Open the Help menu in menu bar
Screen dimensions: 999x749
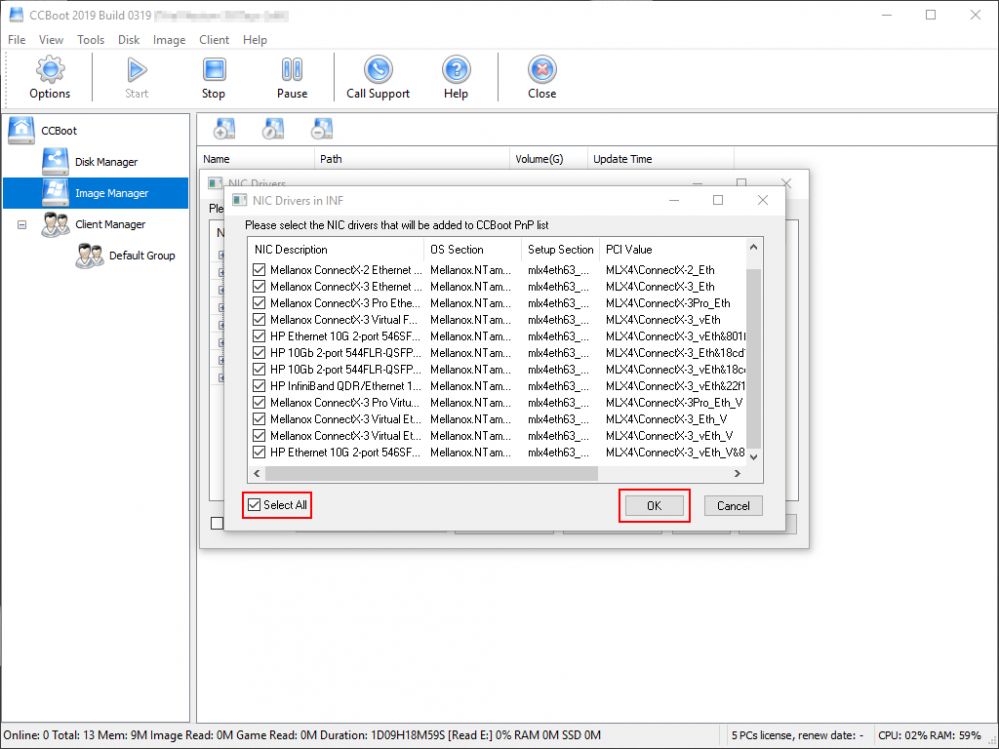255,39
